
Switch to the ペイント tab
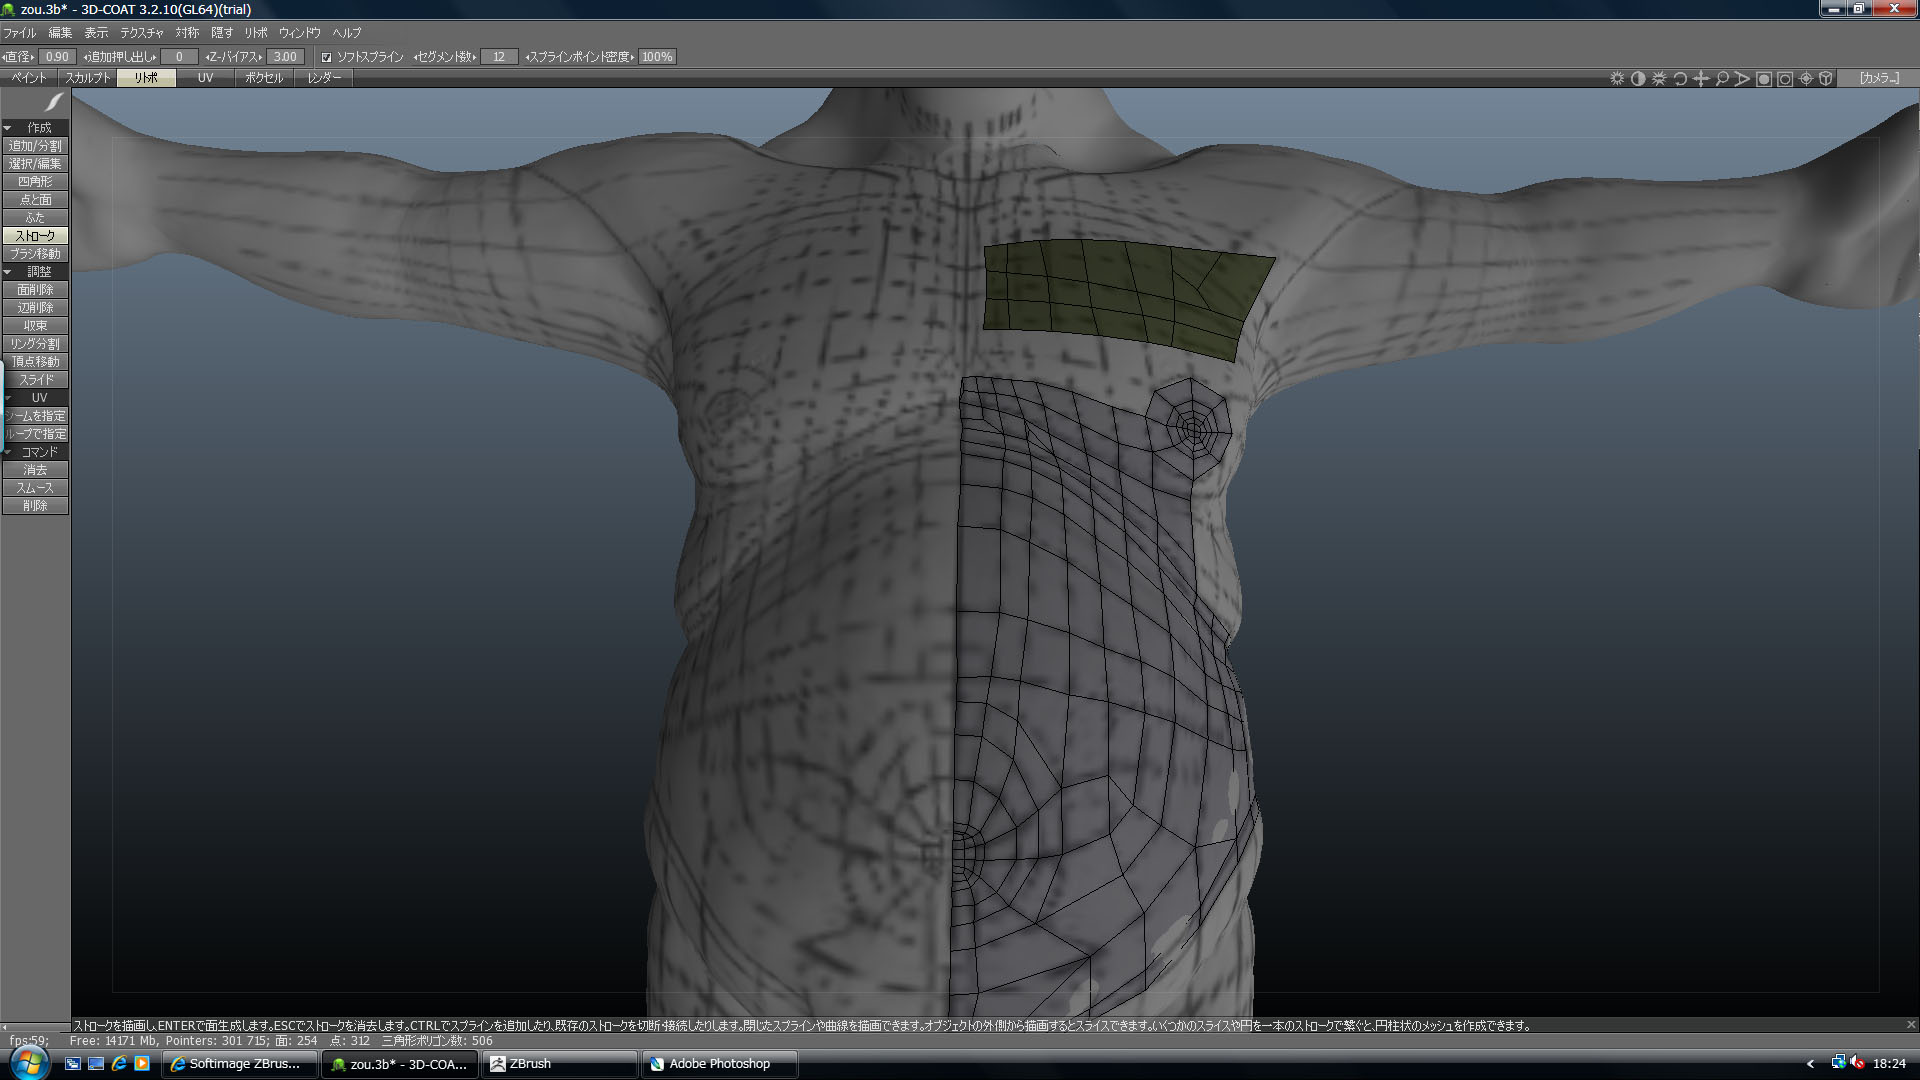(x=29, y=78)
